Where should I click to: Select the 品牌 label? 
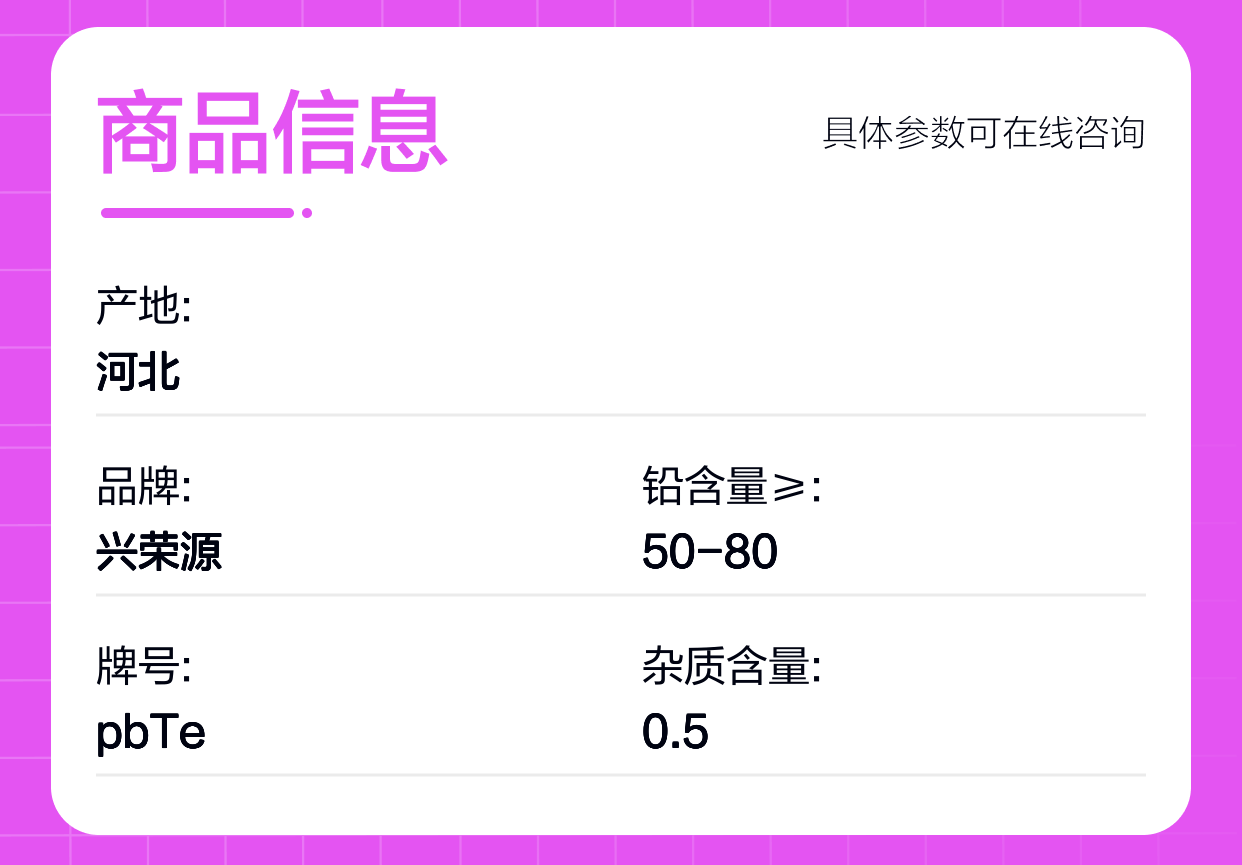143,488
